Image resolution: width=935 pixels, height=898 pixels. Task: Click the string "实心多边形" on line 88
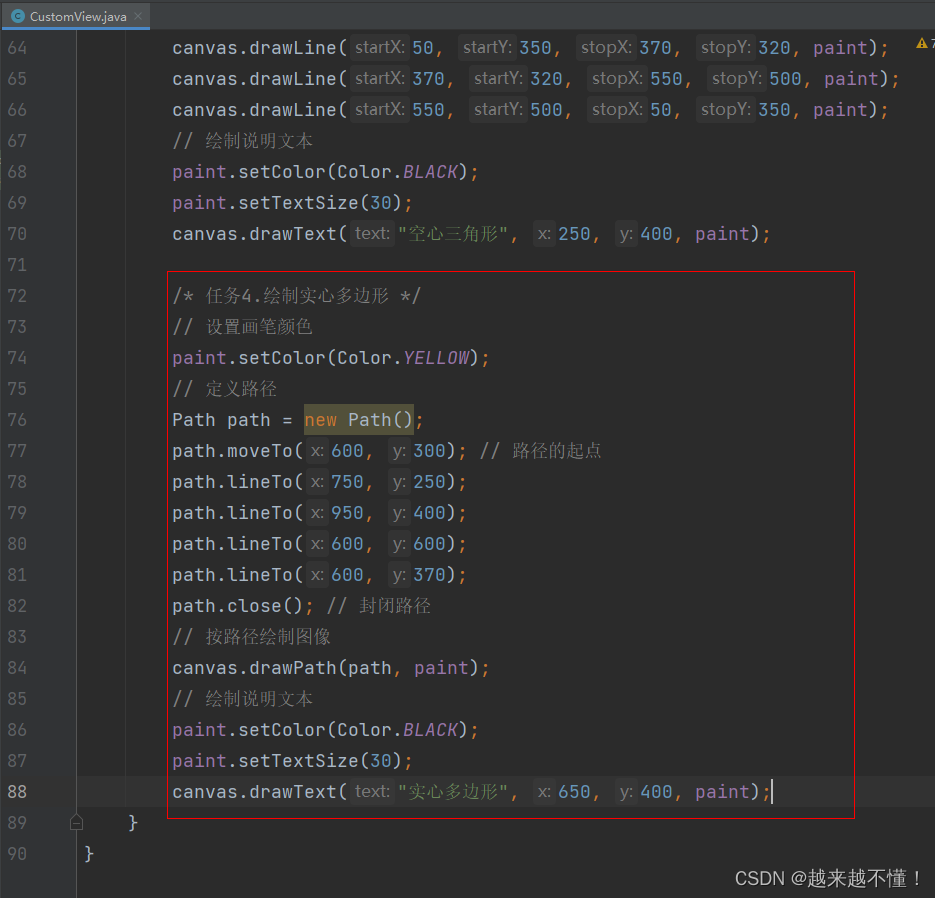point(453,792)
